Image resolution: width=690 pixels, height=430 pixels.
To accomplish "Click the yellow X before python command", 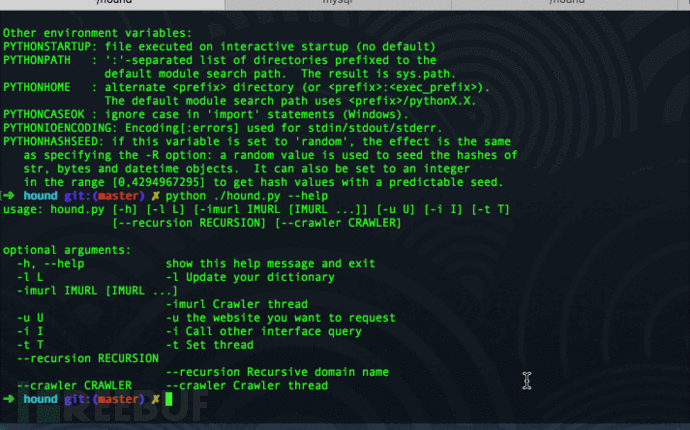I will click(155, 196).
